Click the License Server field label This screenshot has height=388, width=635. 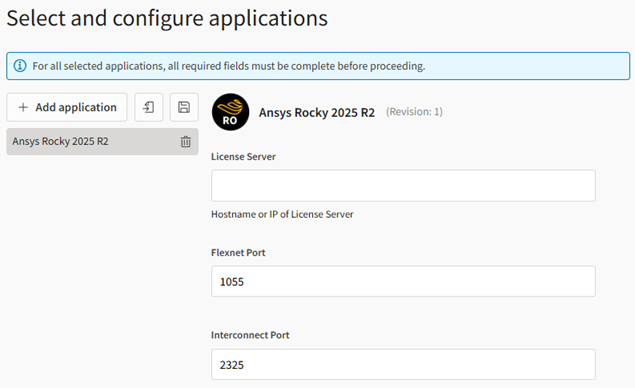[x=243, y=157]
